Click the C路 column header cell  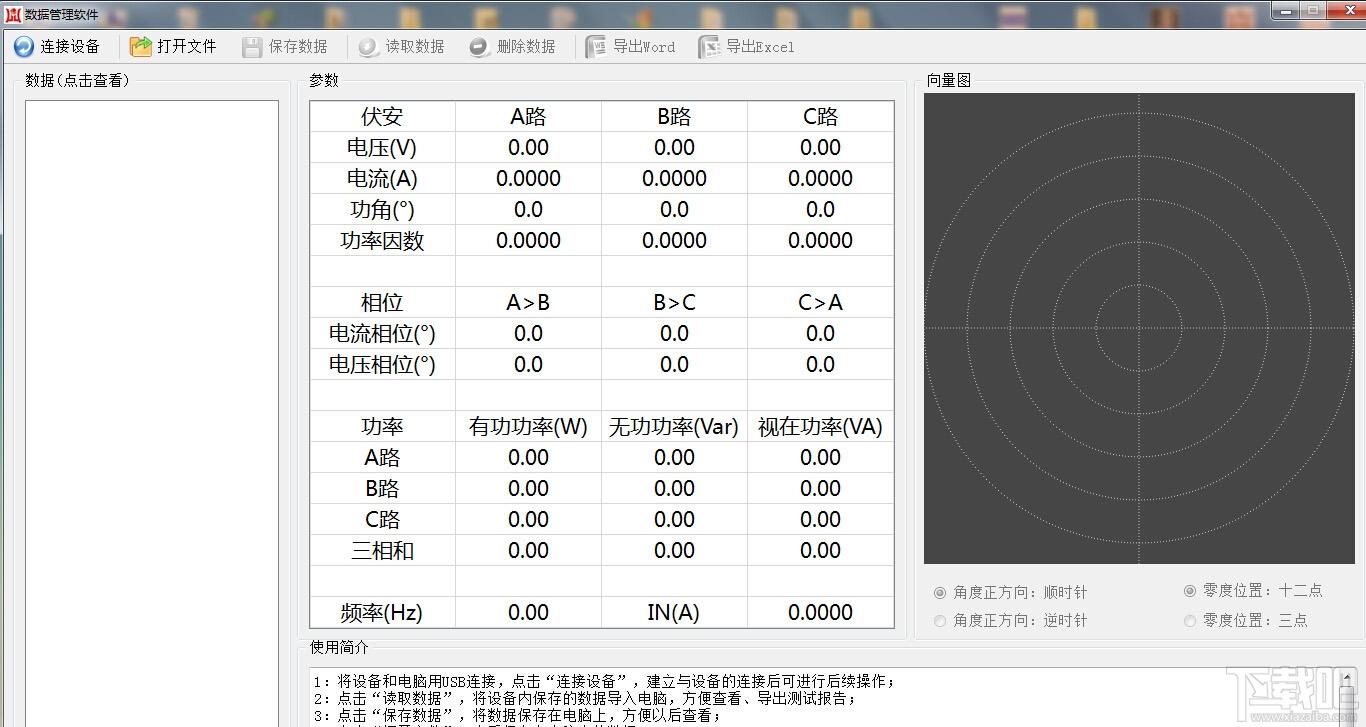tap(820, 116)
